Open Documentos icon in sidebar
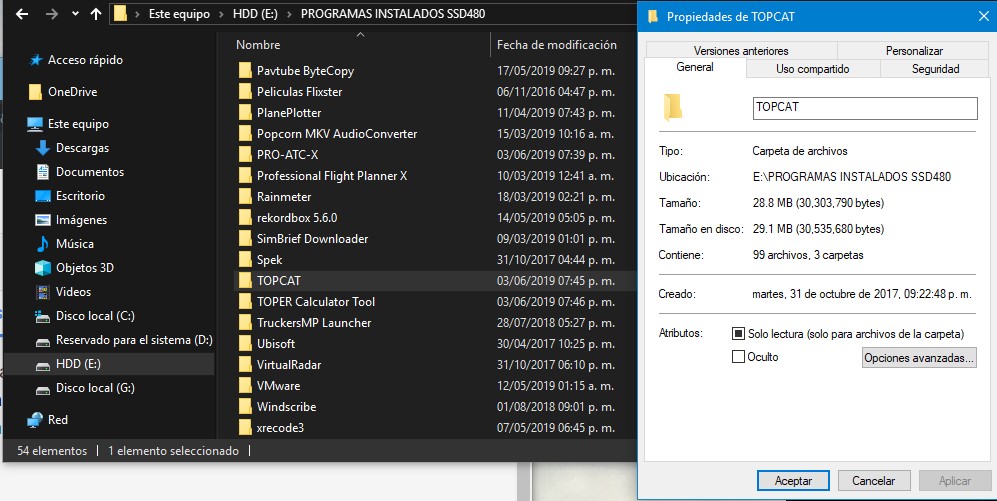This screenshot has height=501, width=997. (43, 172)
